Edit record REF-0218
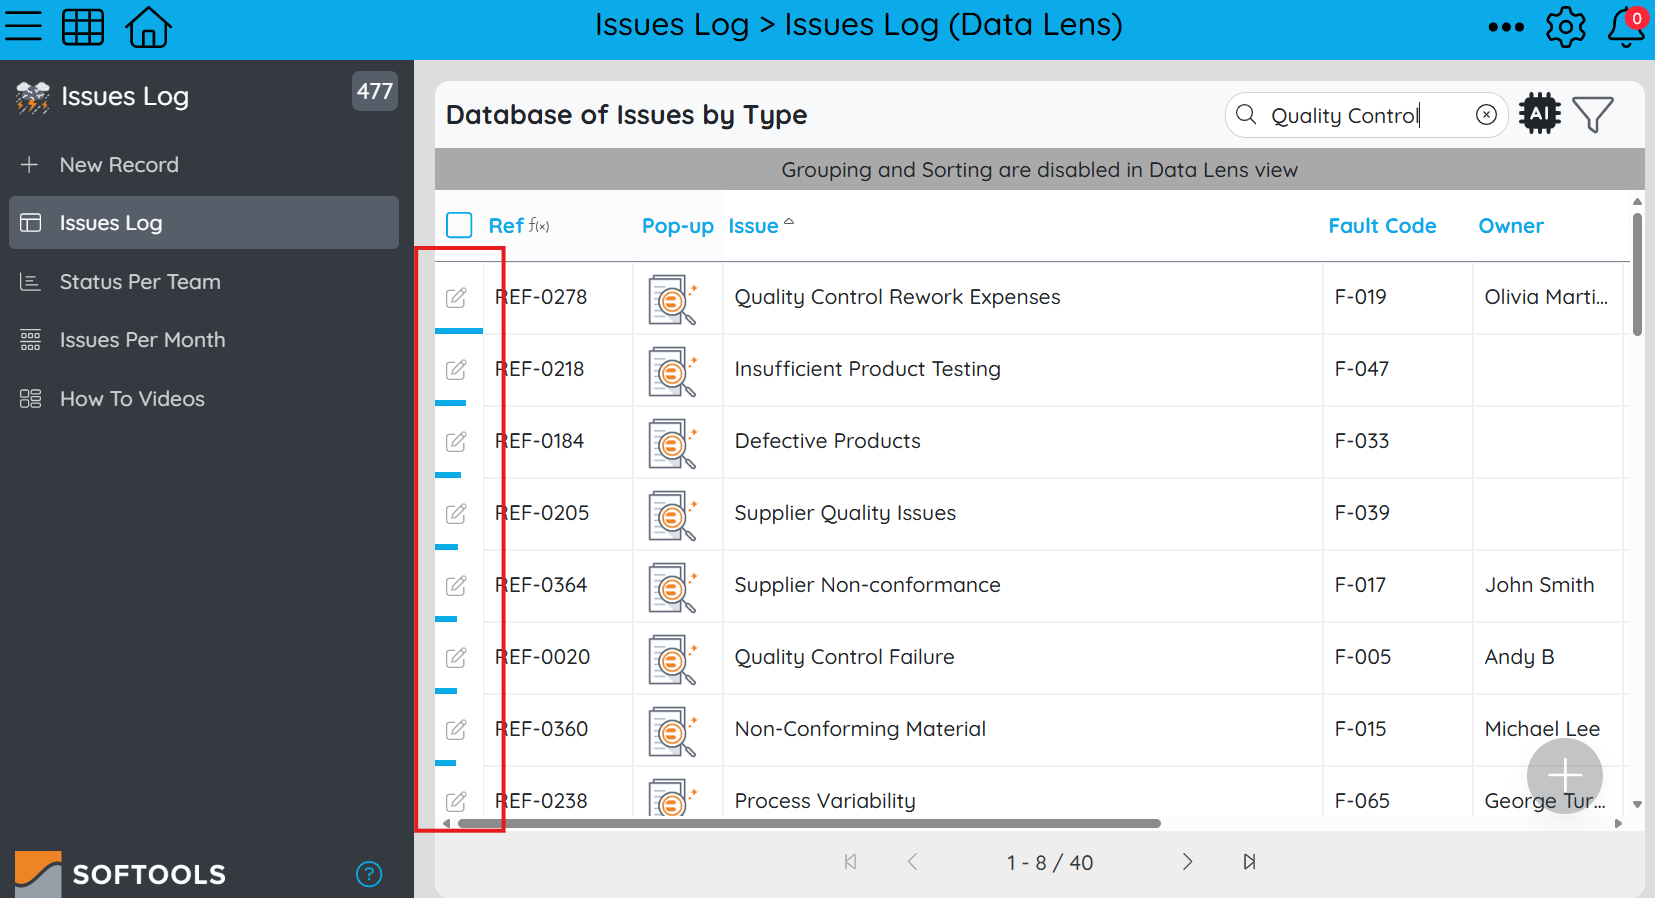The width and height of the screenshot is (1655, 898). click(x=456, y=369)
